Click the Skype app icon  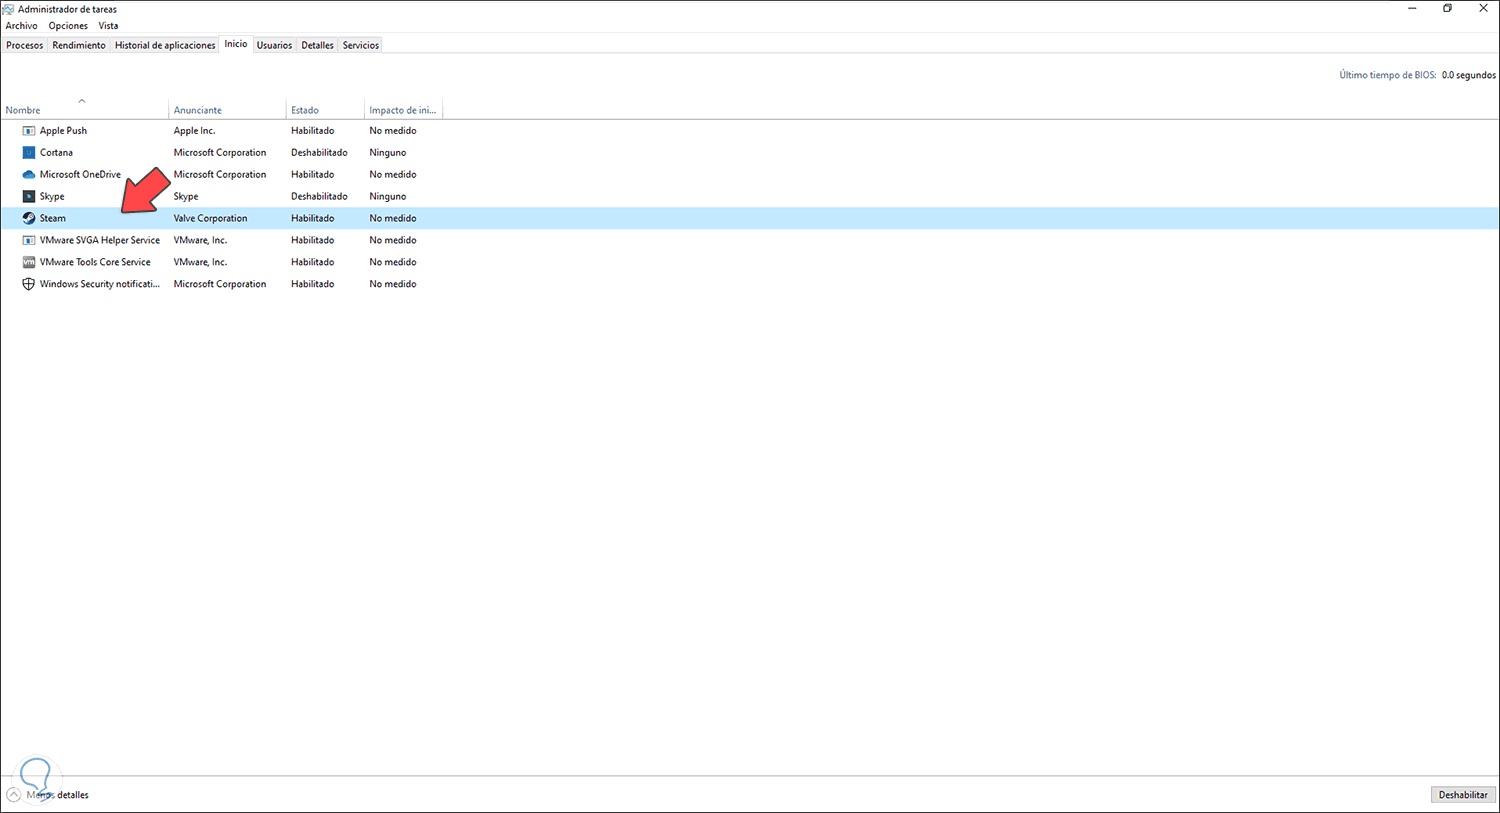[29, 197]
